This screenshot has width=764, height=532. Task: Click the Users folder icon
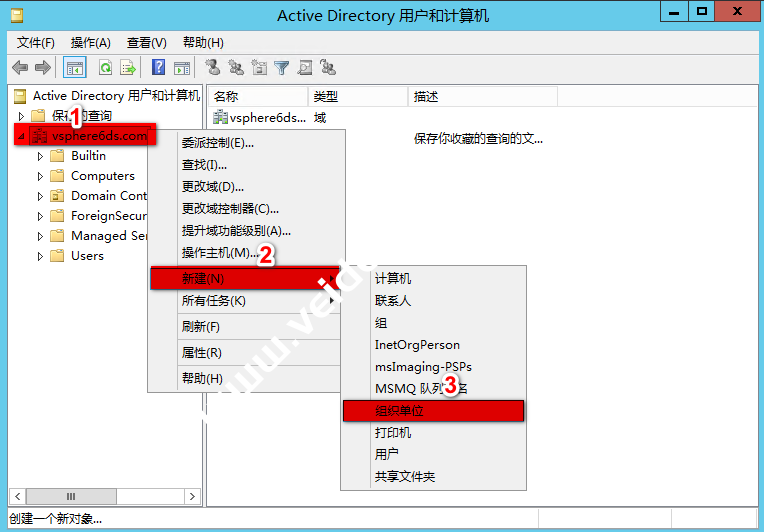pyautogui.click(x=57, y=256)
